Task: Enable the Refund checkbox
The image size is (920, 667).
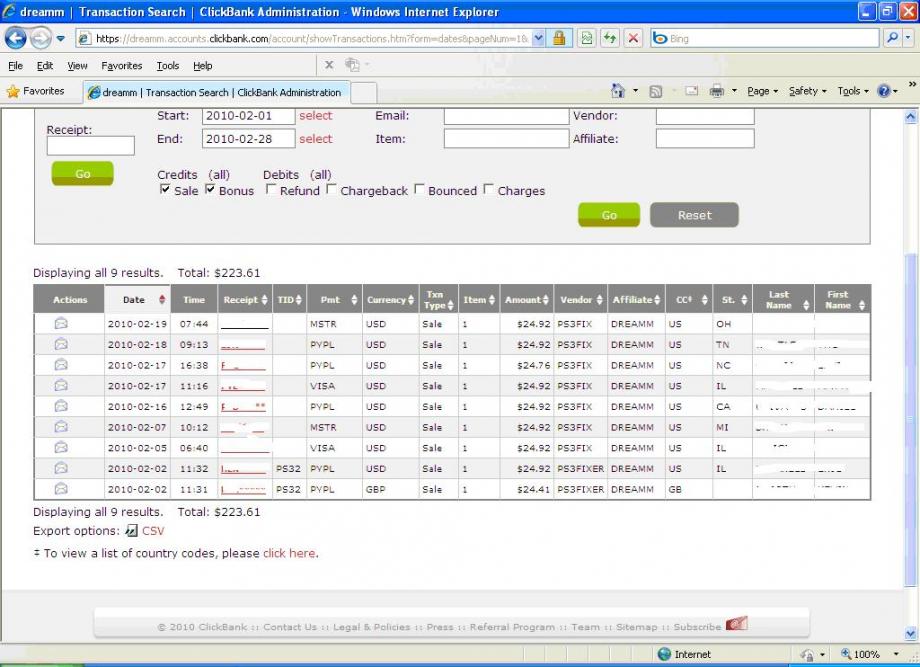Action: tap(271, 190)
